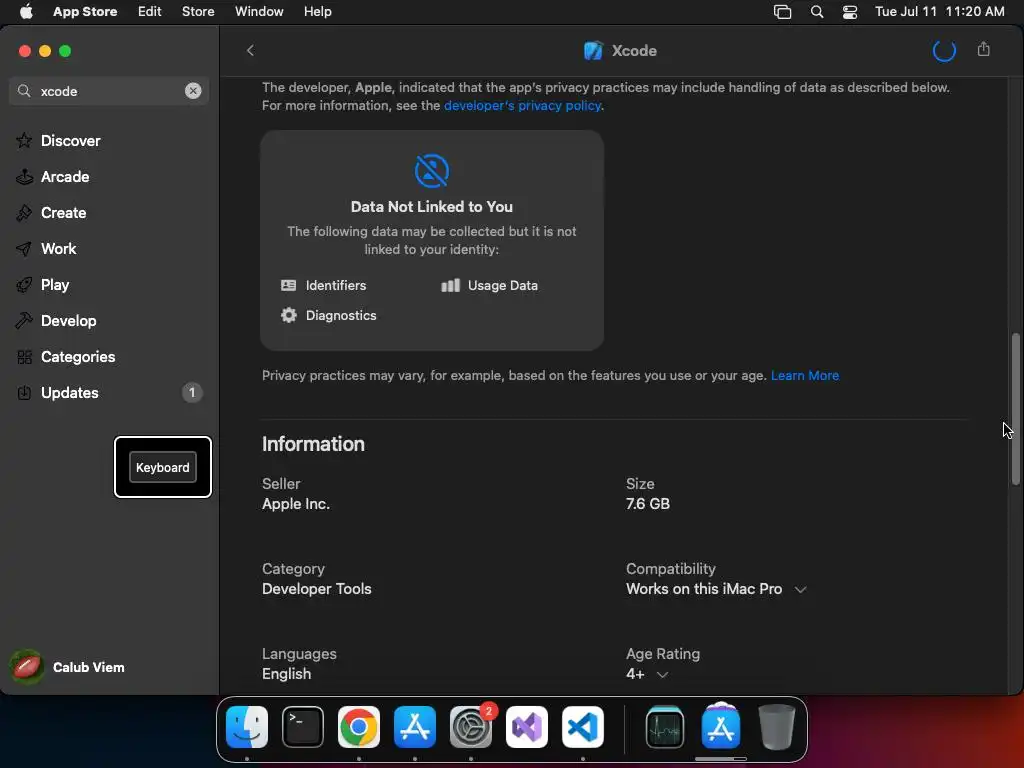1024x768 pixels.
Task: Click the Work paper plane icon
Action: pyautogui.click(x=24, y=249)
